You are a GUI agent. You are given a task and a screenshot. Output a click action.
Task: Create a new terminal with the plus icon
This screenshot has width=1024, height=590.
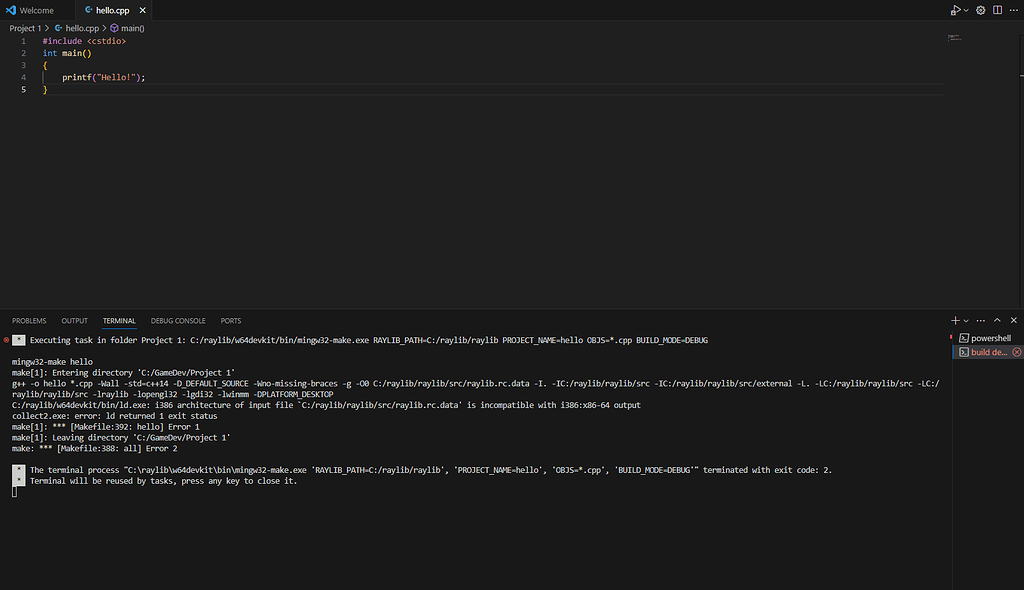[x=954, y=320]
